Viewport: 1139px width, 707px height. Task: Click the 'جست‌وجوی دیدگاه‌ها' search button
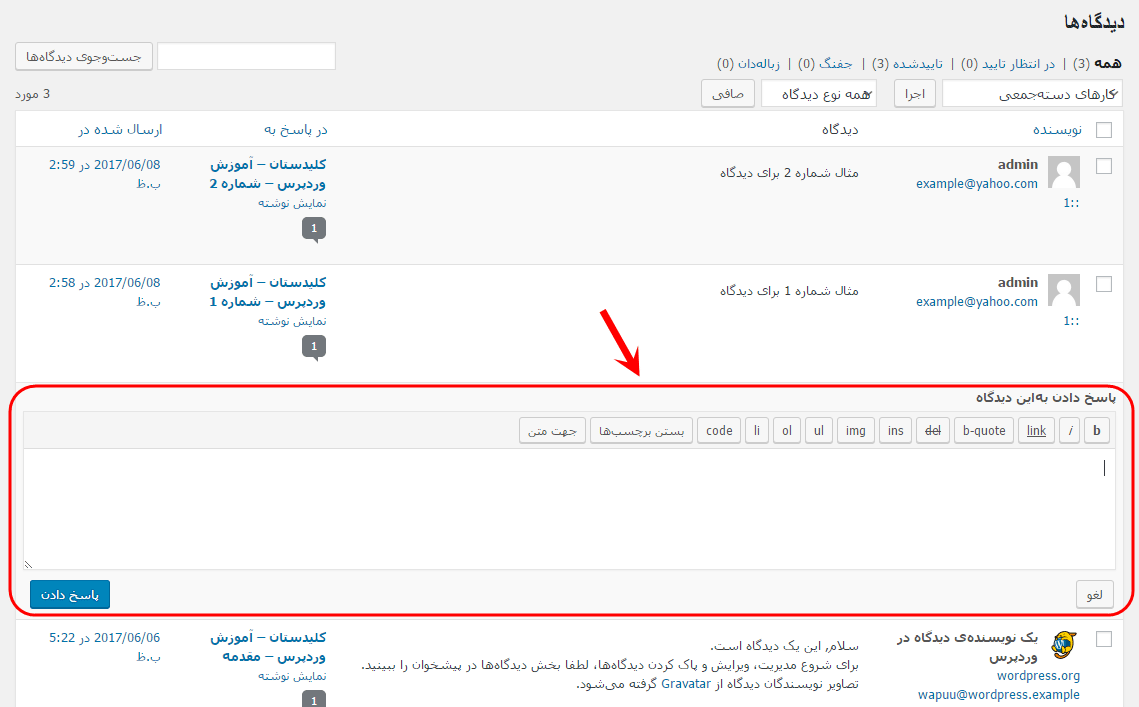84,57
